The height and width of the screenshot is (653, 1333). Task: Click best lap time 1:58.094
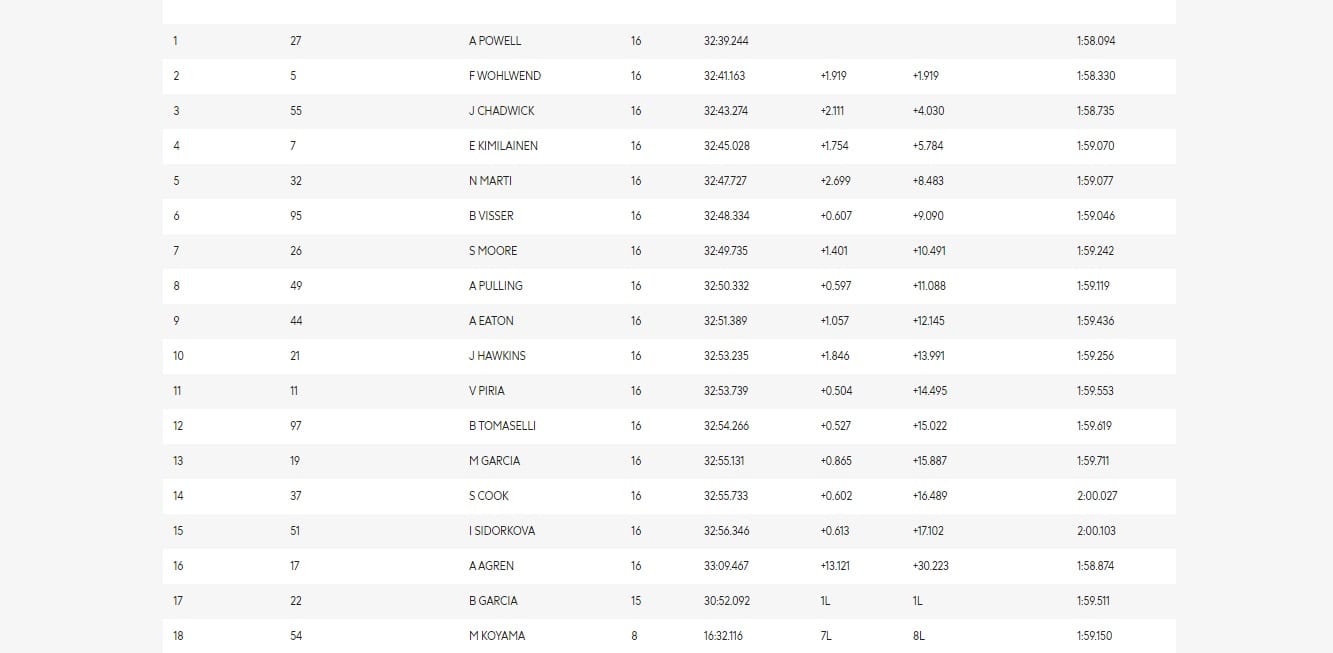pyautogui.click(x=1095, y=41)
